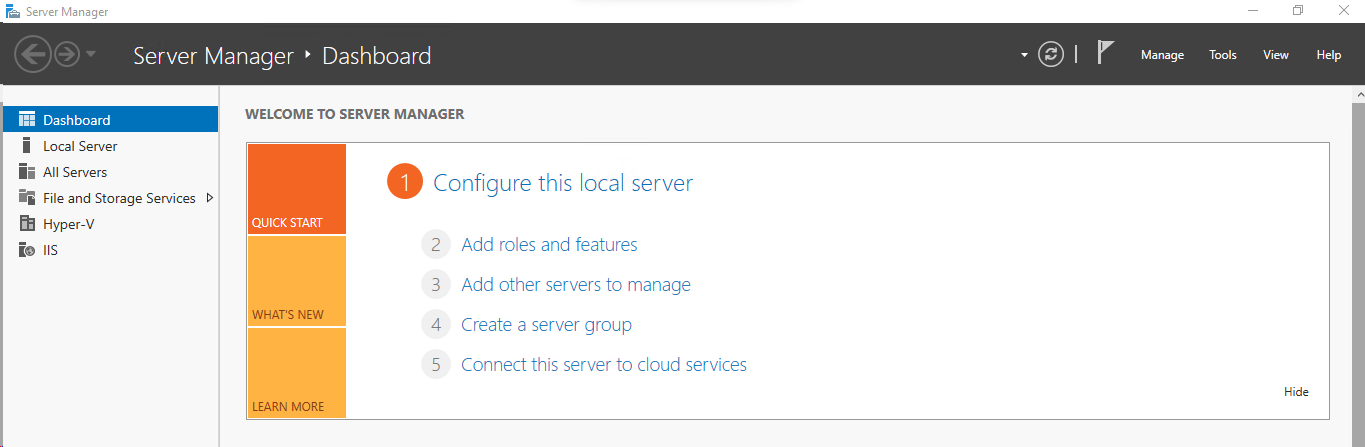The image size is (1365, 447).
Task: Select the Local Server icon in sidebar
Action: 27,146
